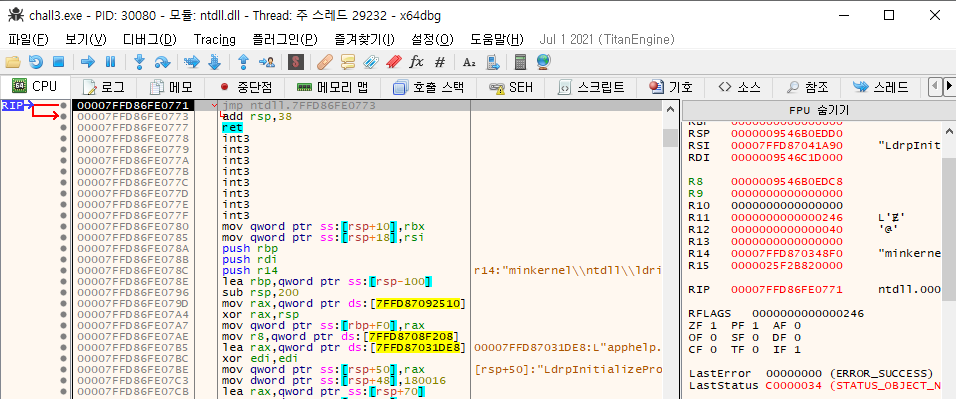The width and height of the screenshot is (956, 399).
Task: Click the Step Over icon
Action: click(x=162, y=62)
